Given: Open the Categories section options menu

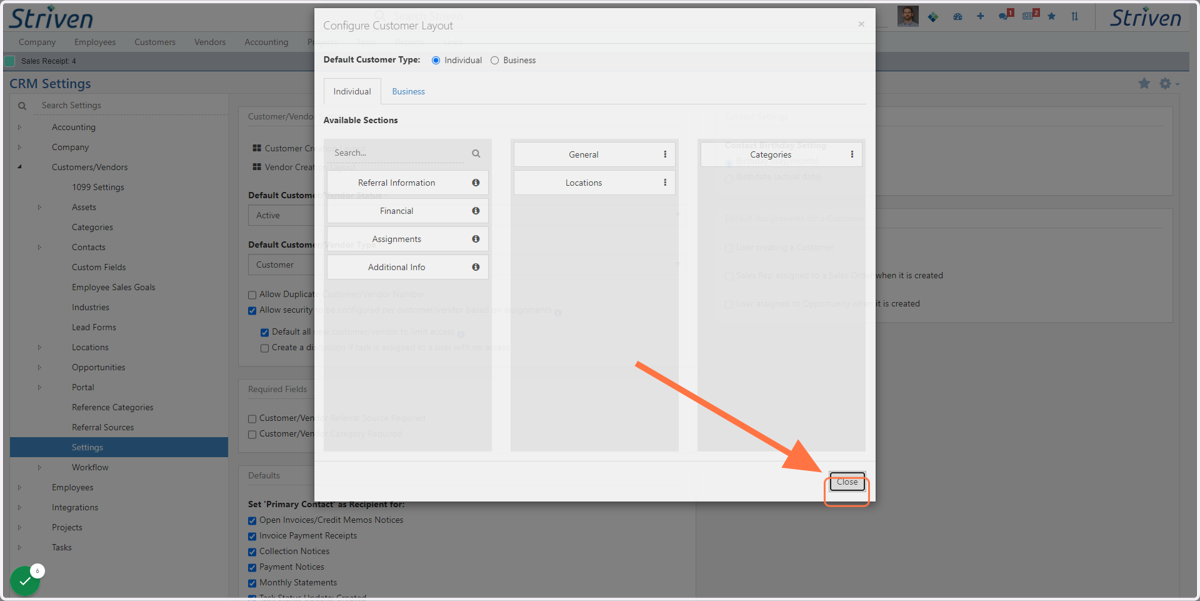Looking at the screenshot, I should click(852, 155).
